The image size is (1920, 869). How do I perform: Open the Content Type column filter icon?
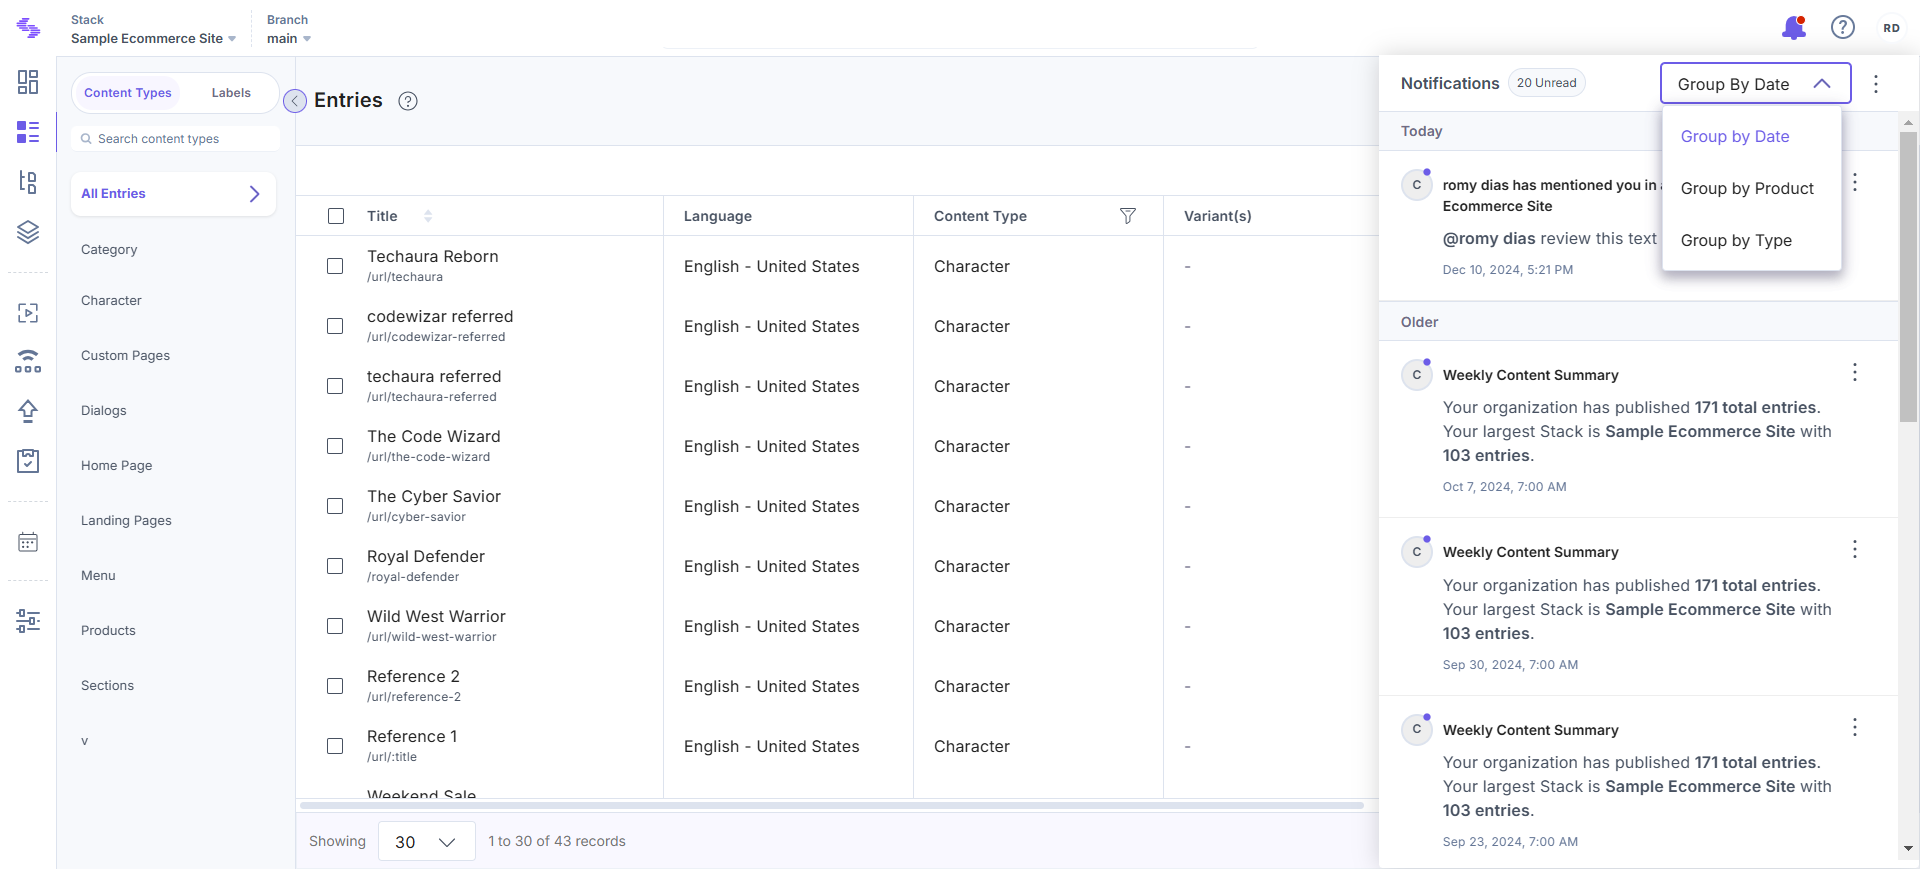[x=1128, y=216]
